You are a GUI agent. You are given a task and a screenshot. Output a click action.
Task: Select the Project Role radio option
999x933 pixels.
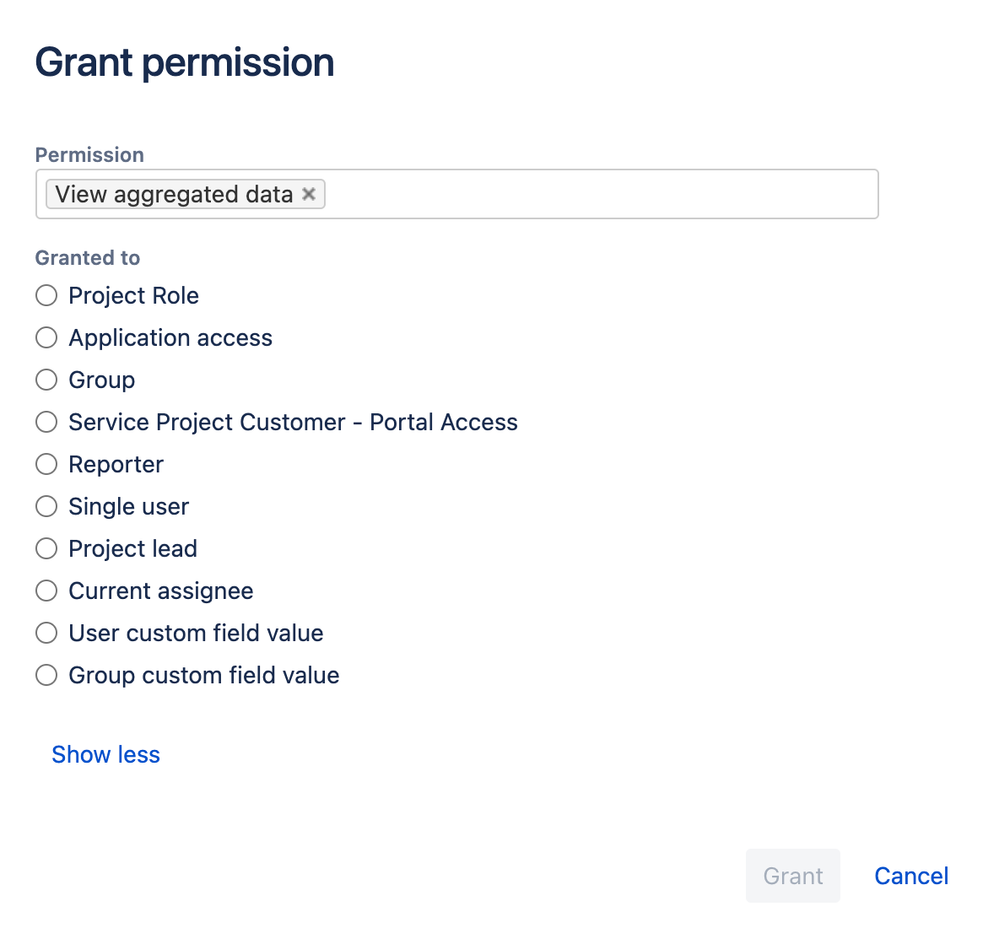click(46, 296)
